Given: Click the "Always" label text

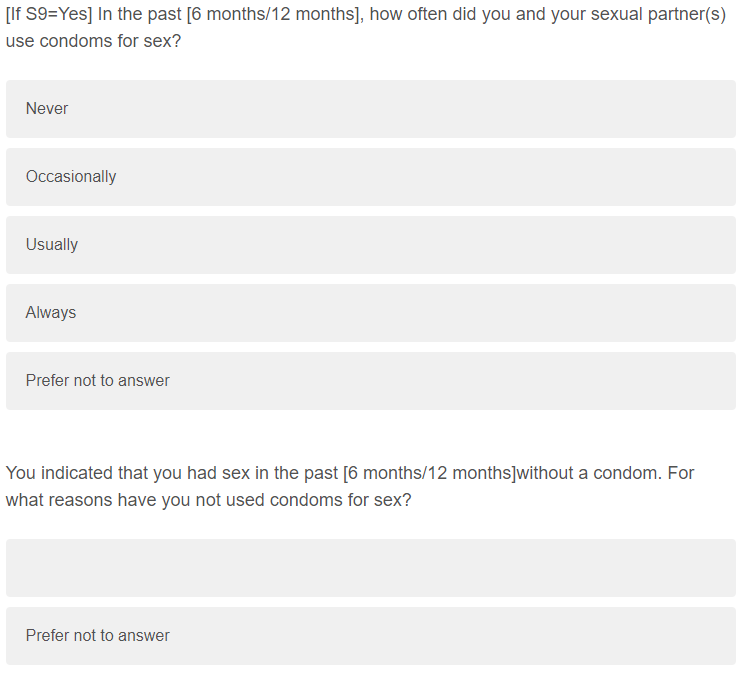Looking at the screenshot, I should coord(51,313).
